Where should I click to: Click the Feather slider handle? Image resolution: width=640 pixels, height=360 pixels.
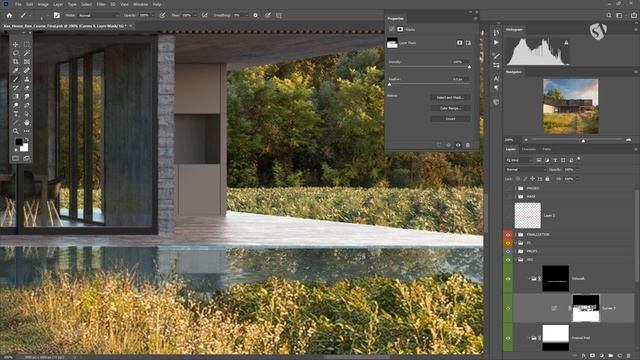[x=389, y=84]
